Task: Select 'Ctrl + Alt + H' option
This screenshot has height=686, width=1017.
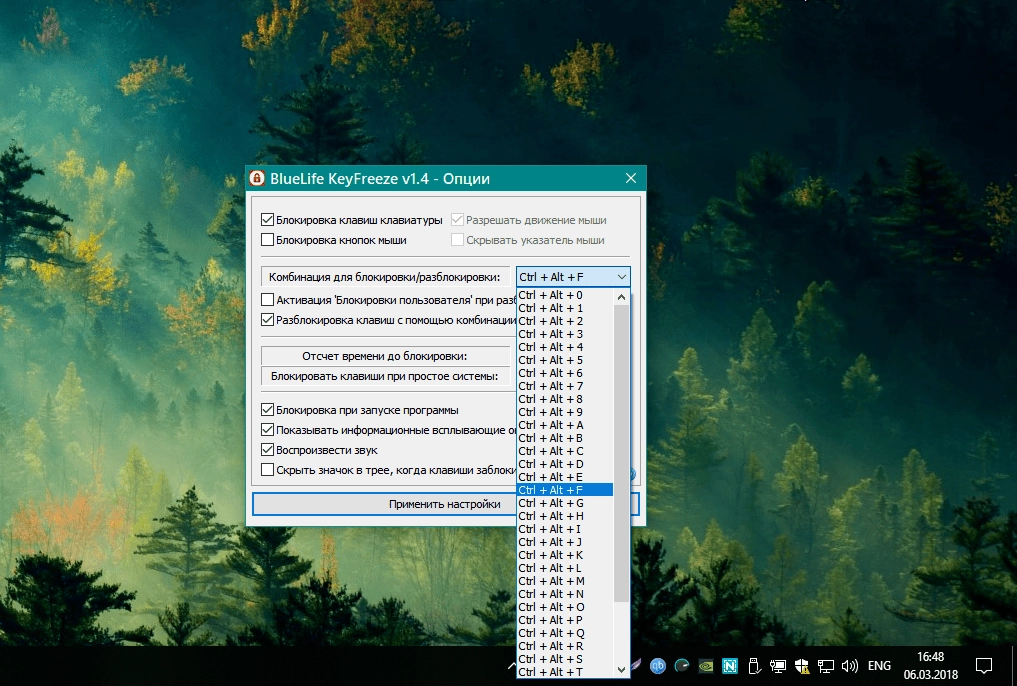Action: coord(565,515)
